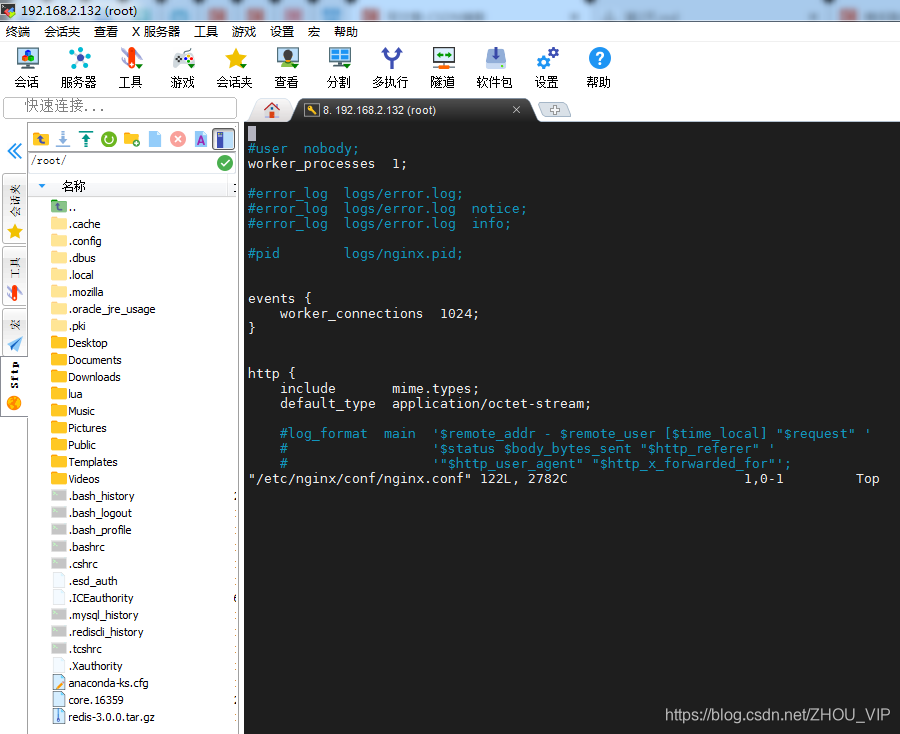Click the SFTP upload arrow icon
This screenshot has width=900, height=734.
tap(86, 139)
